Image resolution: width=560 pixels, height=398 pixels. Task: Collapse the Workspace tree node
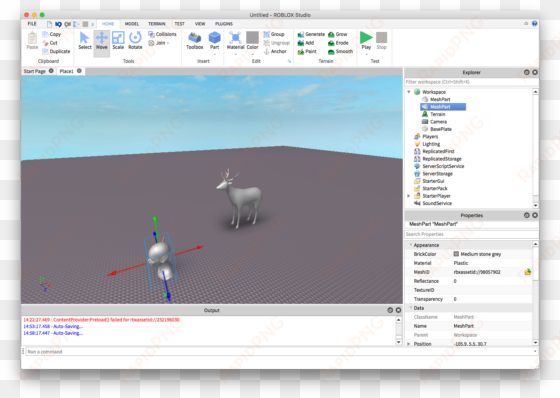(409, 92)
